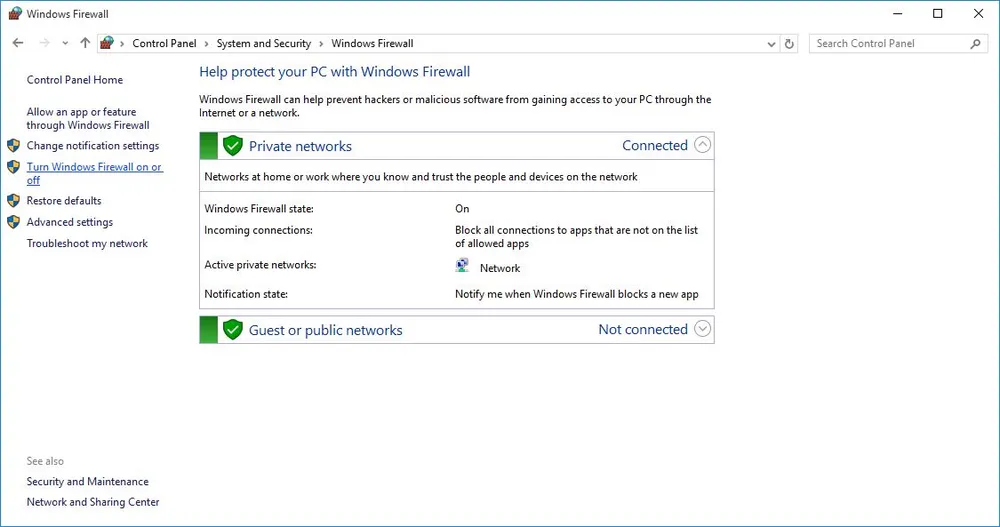
Task: Click the shield icon next to Restore defaults
Action: point(13,201)
